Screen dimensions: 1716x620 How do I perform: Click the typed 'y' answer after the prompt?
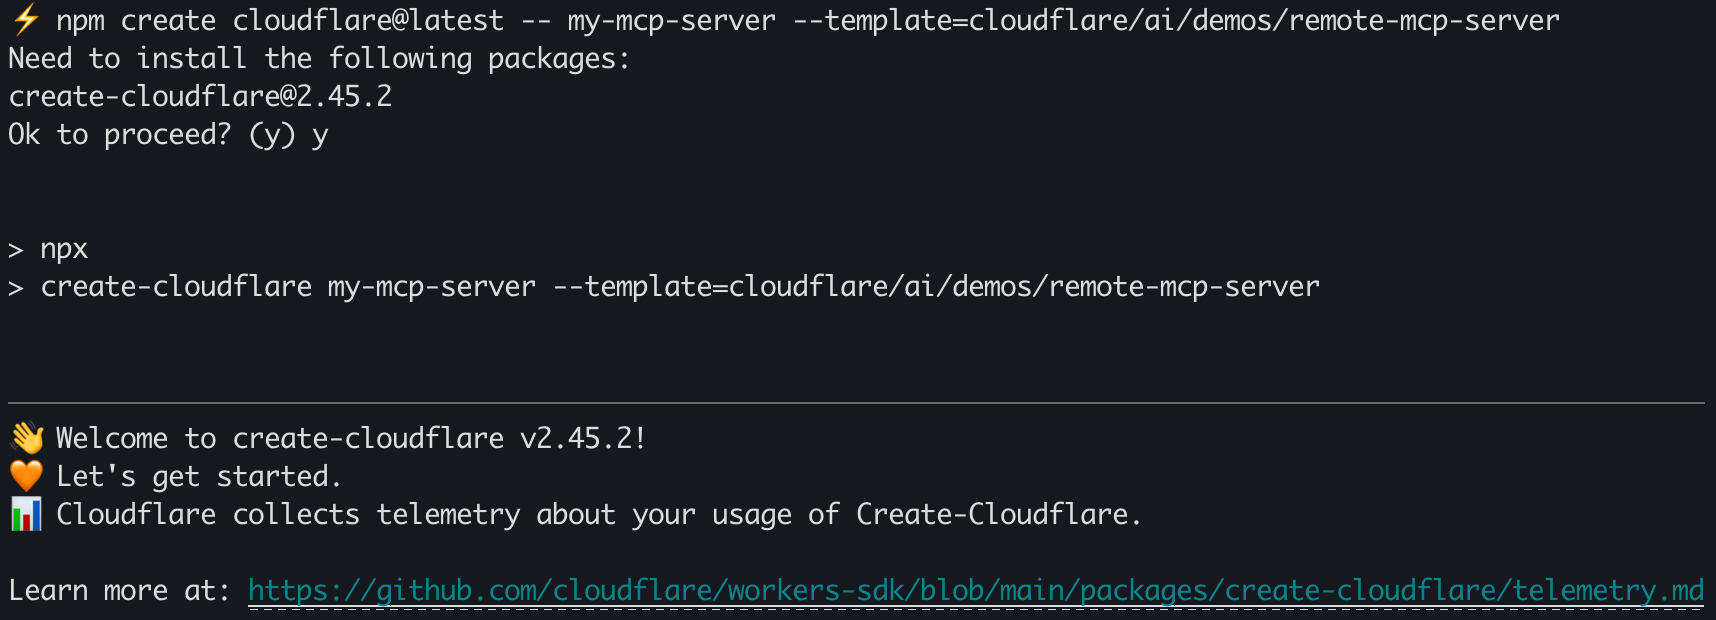coord(320,136)
